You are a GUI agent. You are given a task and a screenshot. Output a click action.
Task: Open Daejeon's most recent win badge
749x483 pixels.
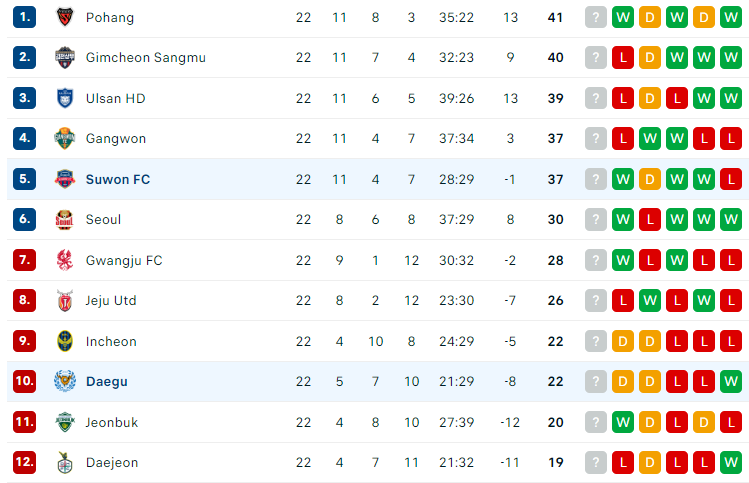click(x=731, y=462)
